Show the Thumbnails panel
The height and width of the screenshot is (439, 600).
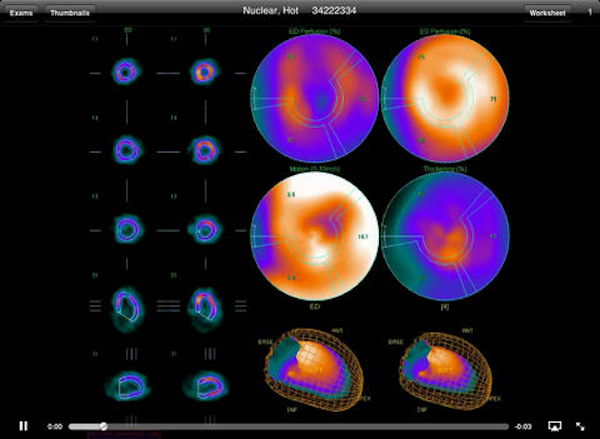pos(70,12)
